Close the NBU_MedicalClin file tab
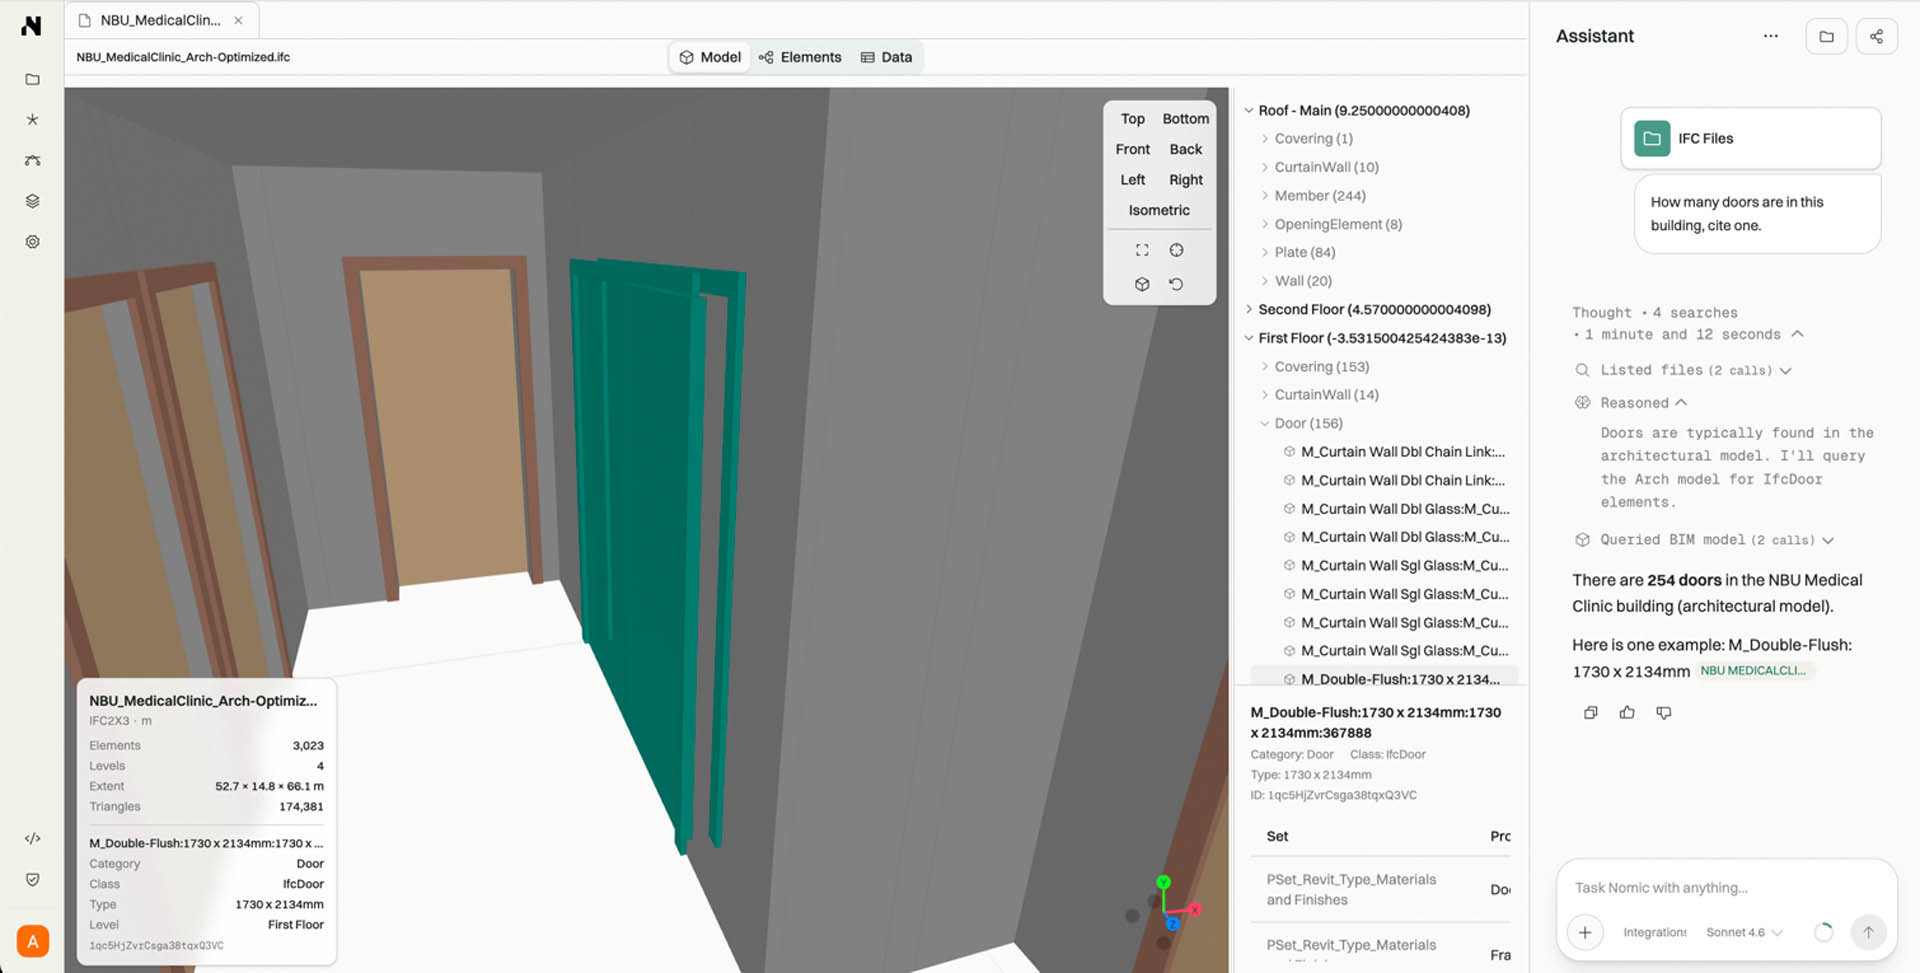The height and width of the screenshot is (973, 1920). [x=238, y=20]
